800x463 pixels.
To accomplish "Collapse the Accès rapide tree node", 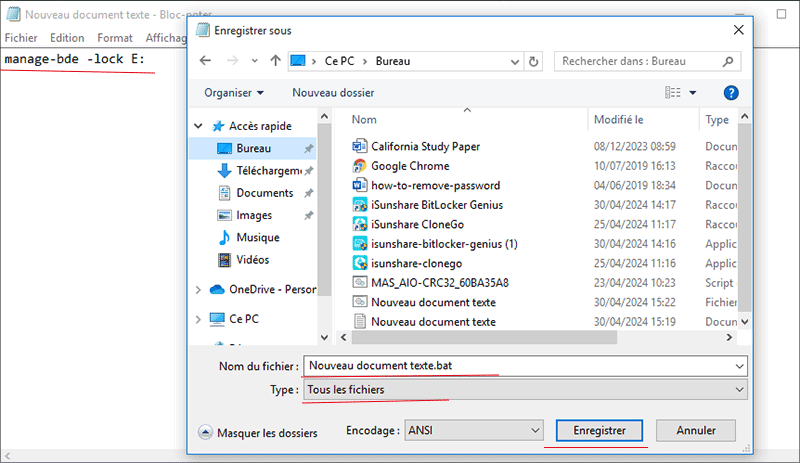I will coord(198,126).
